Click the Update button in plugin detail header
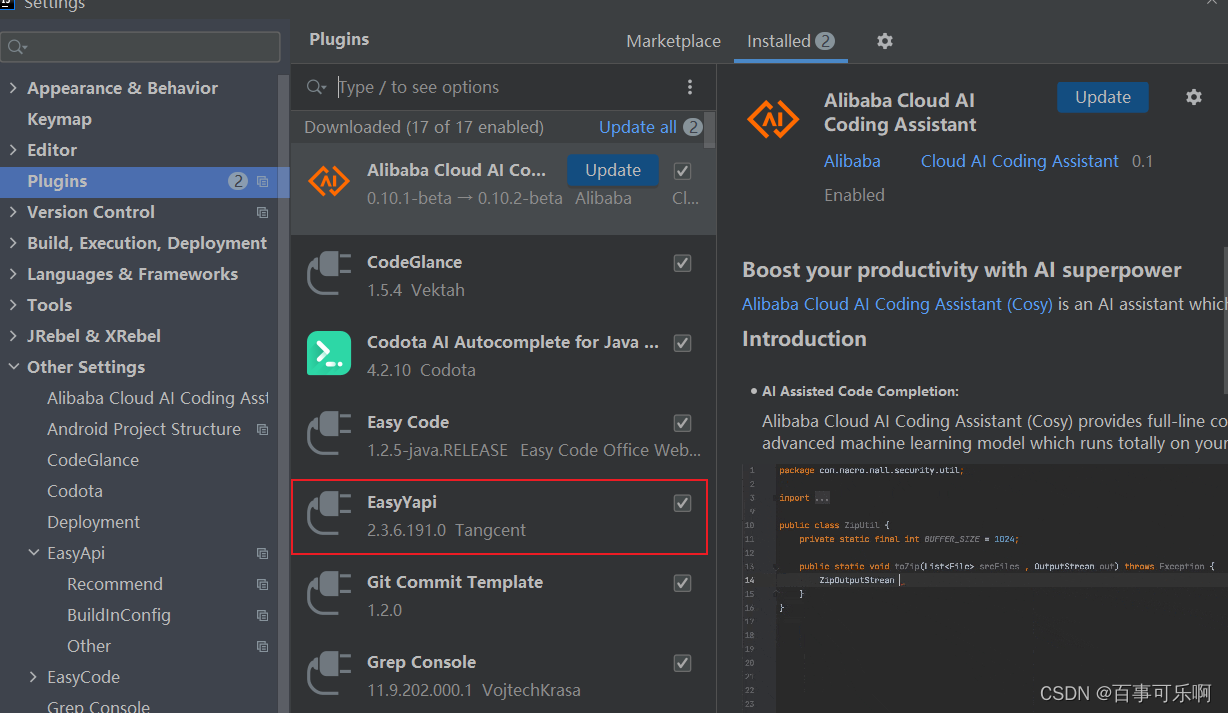The image size is (1228, 713). click(1103, 97)
